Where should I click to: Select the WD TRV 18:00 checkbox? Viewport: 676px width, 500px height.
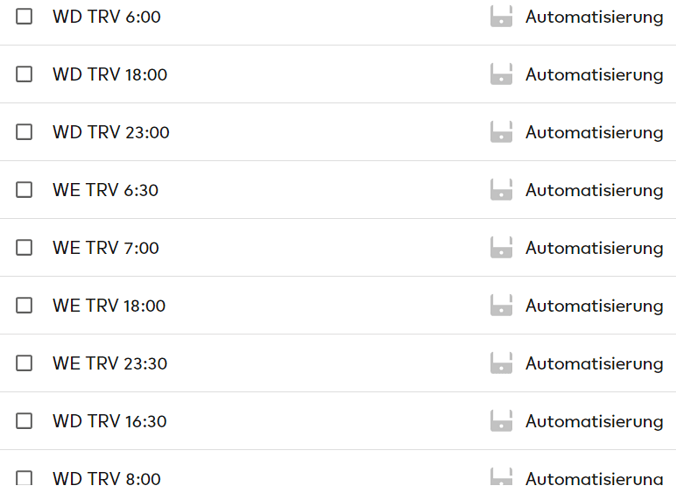(x=24, y=75)
